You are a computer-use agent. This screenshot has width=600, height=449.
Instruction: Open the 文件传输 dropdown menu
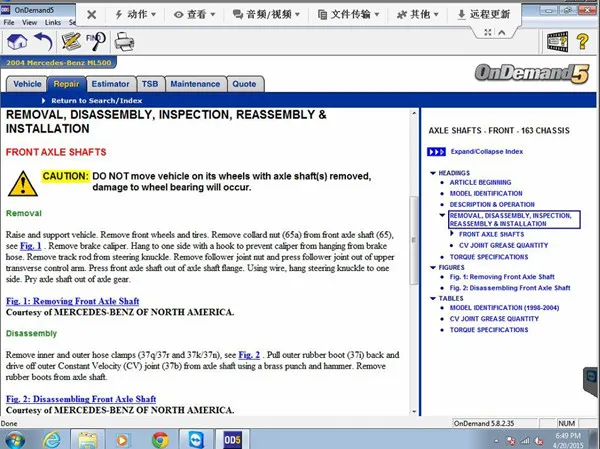click(x=349, y=15)
